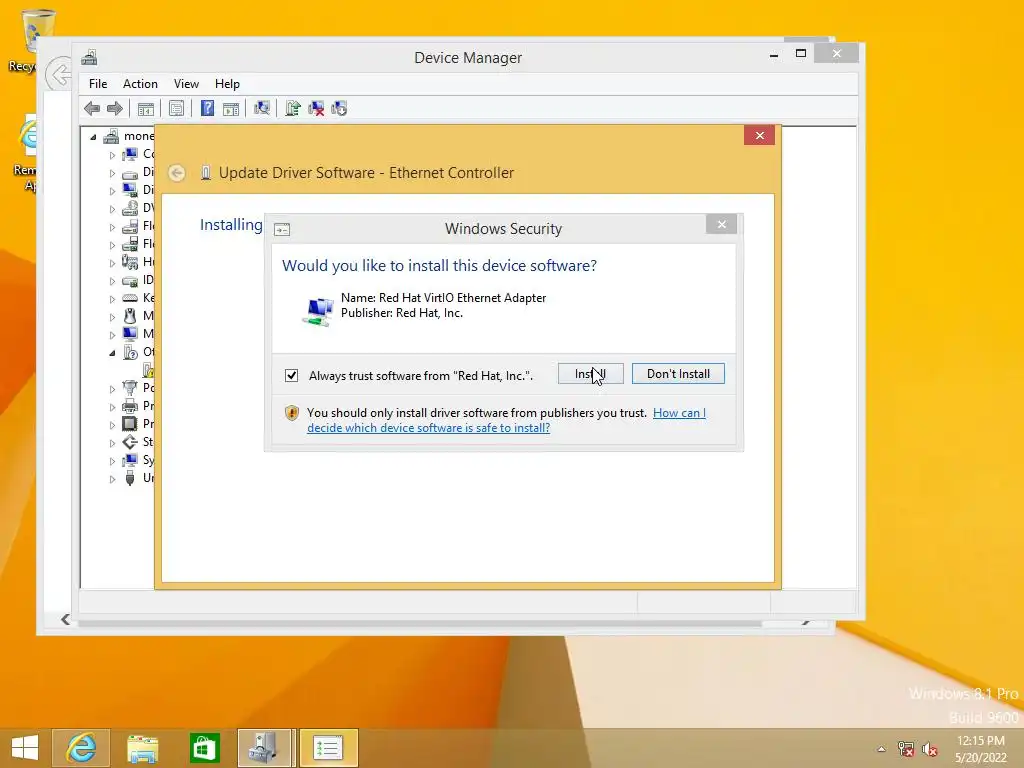The image size is (1024, 768).
Task: Select the Processors chip icon
Action: tap(130, 424)
